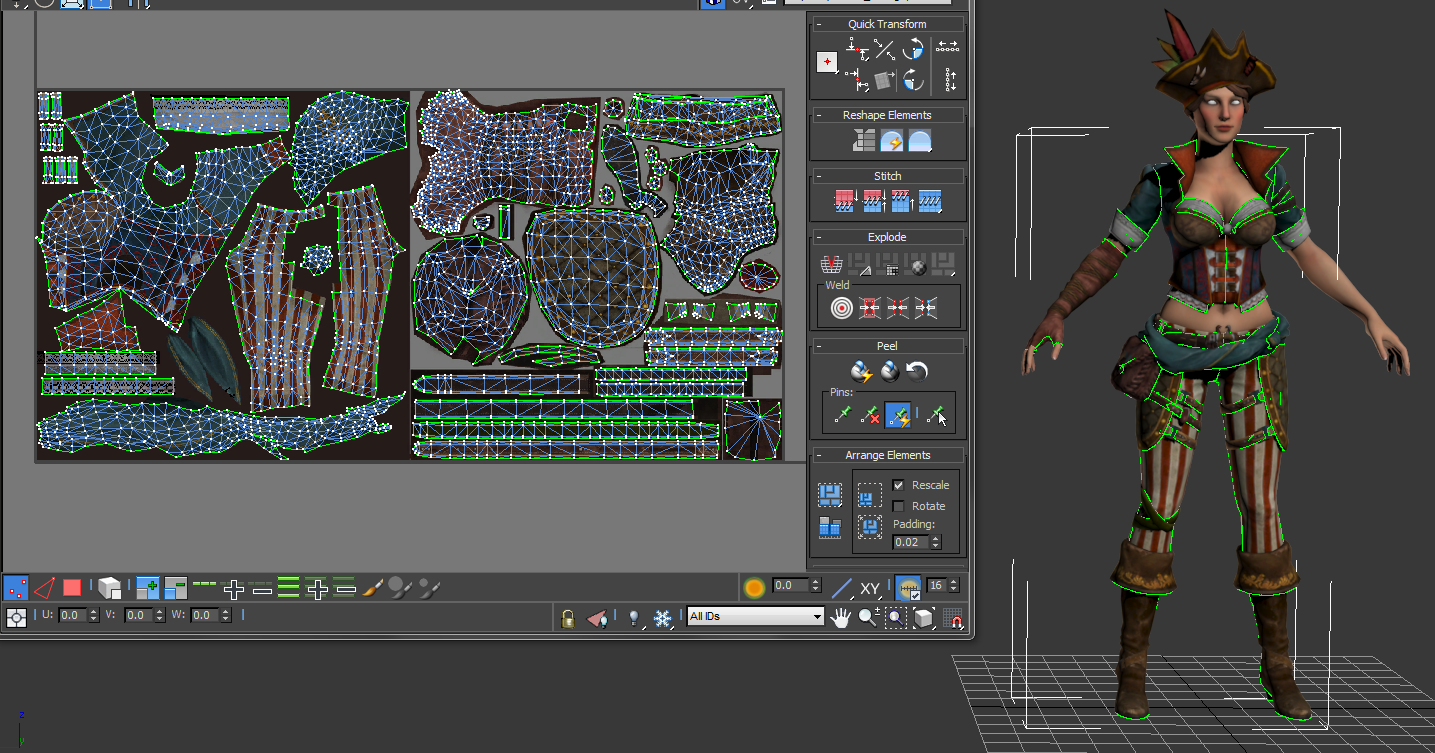Screen dimensions: 1435x753
Task: Toggle Lock Selected Subobjects padlock icon
Action: pos(567,618)
